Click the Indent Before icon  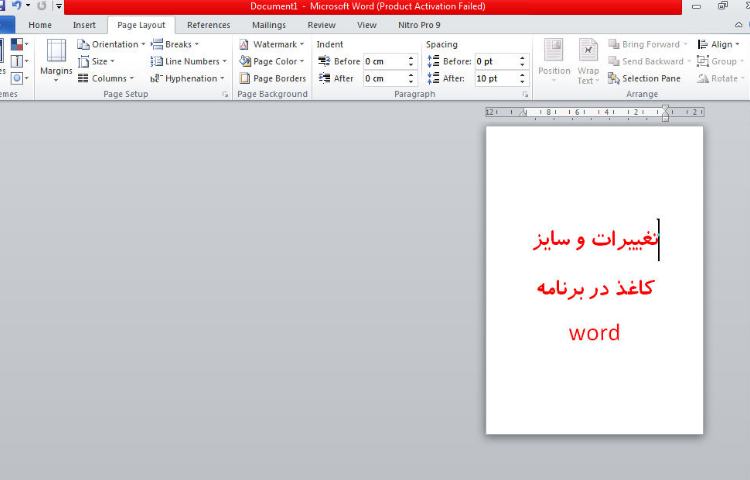click(x=324, y=61)
